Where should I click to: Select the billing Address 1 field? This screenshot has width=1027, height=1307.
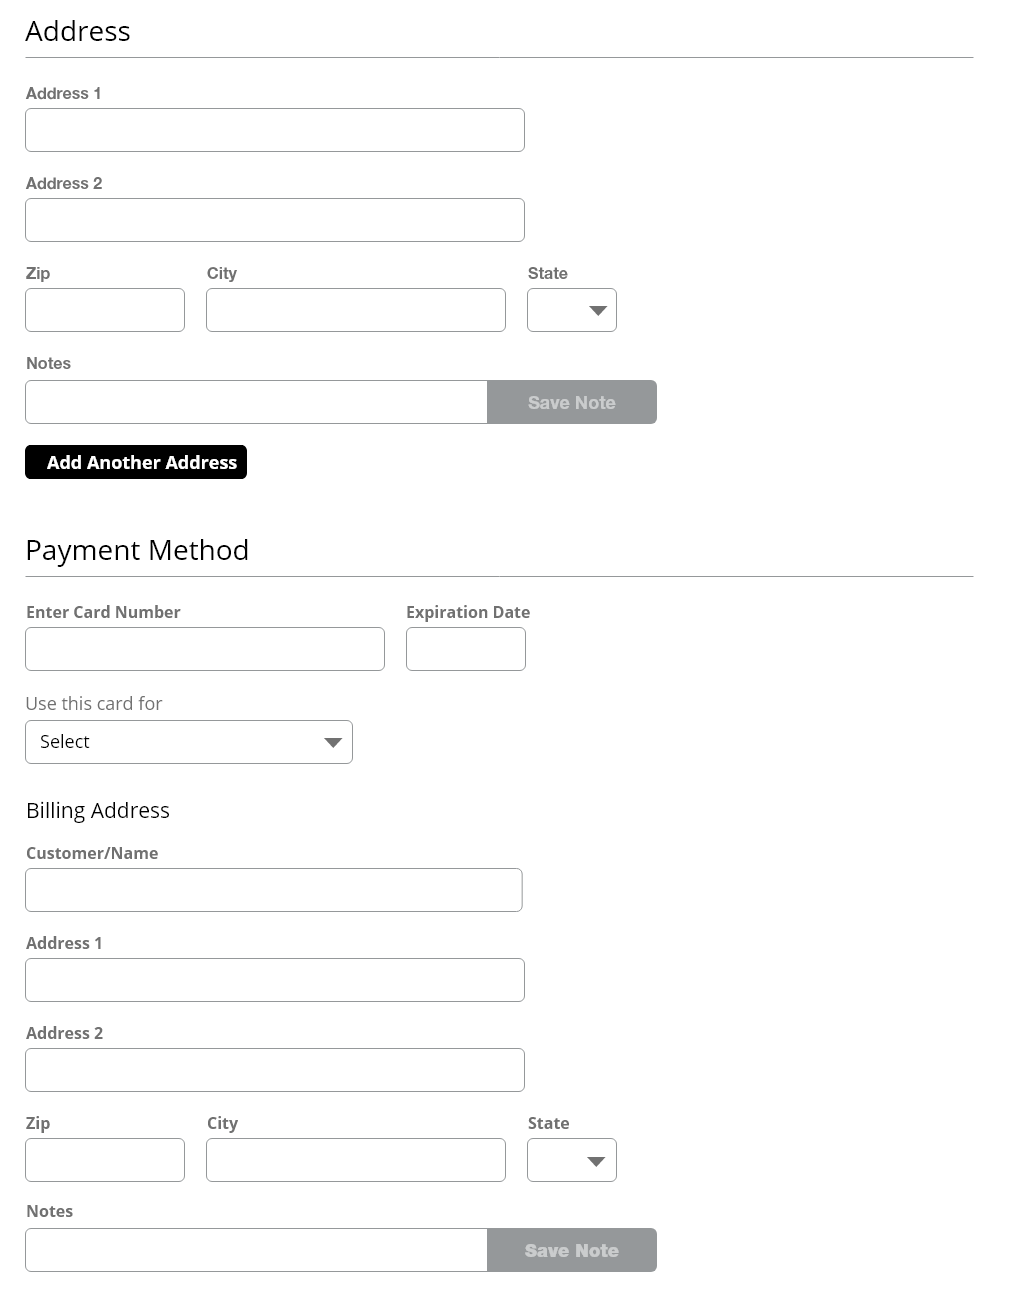tap(274, 980)
